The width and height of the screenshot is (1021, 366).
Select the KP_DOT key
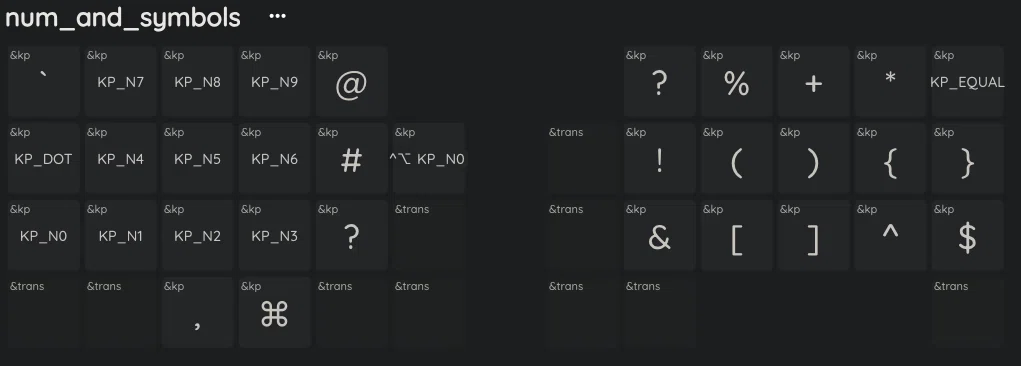tap(44, 158)
